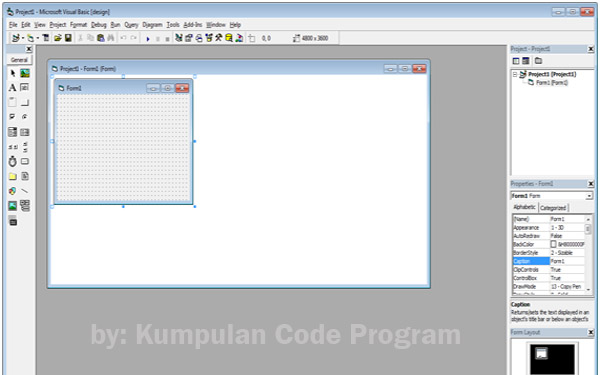Click the Data View Window toolbar icon

(229, 38)
